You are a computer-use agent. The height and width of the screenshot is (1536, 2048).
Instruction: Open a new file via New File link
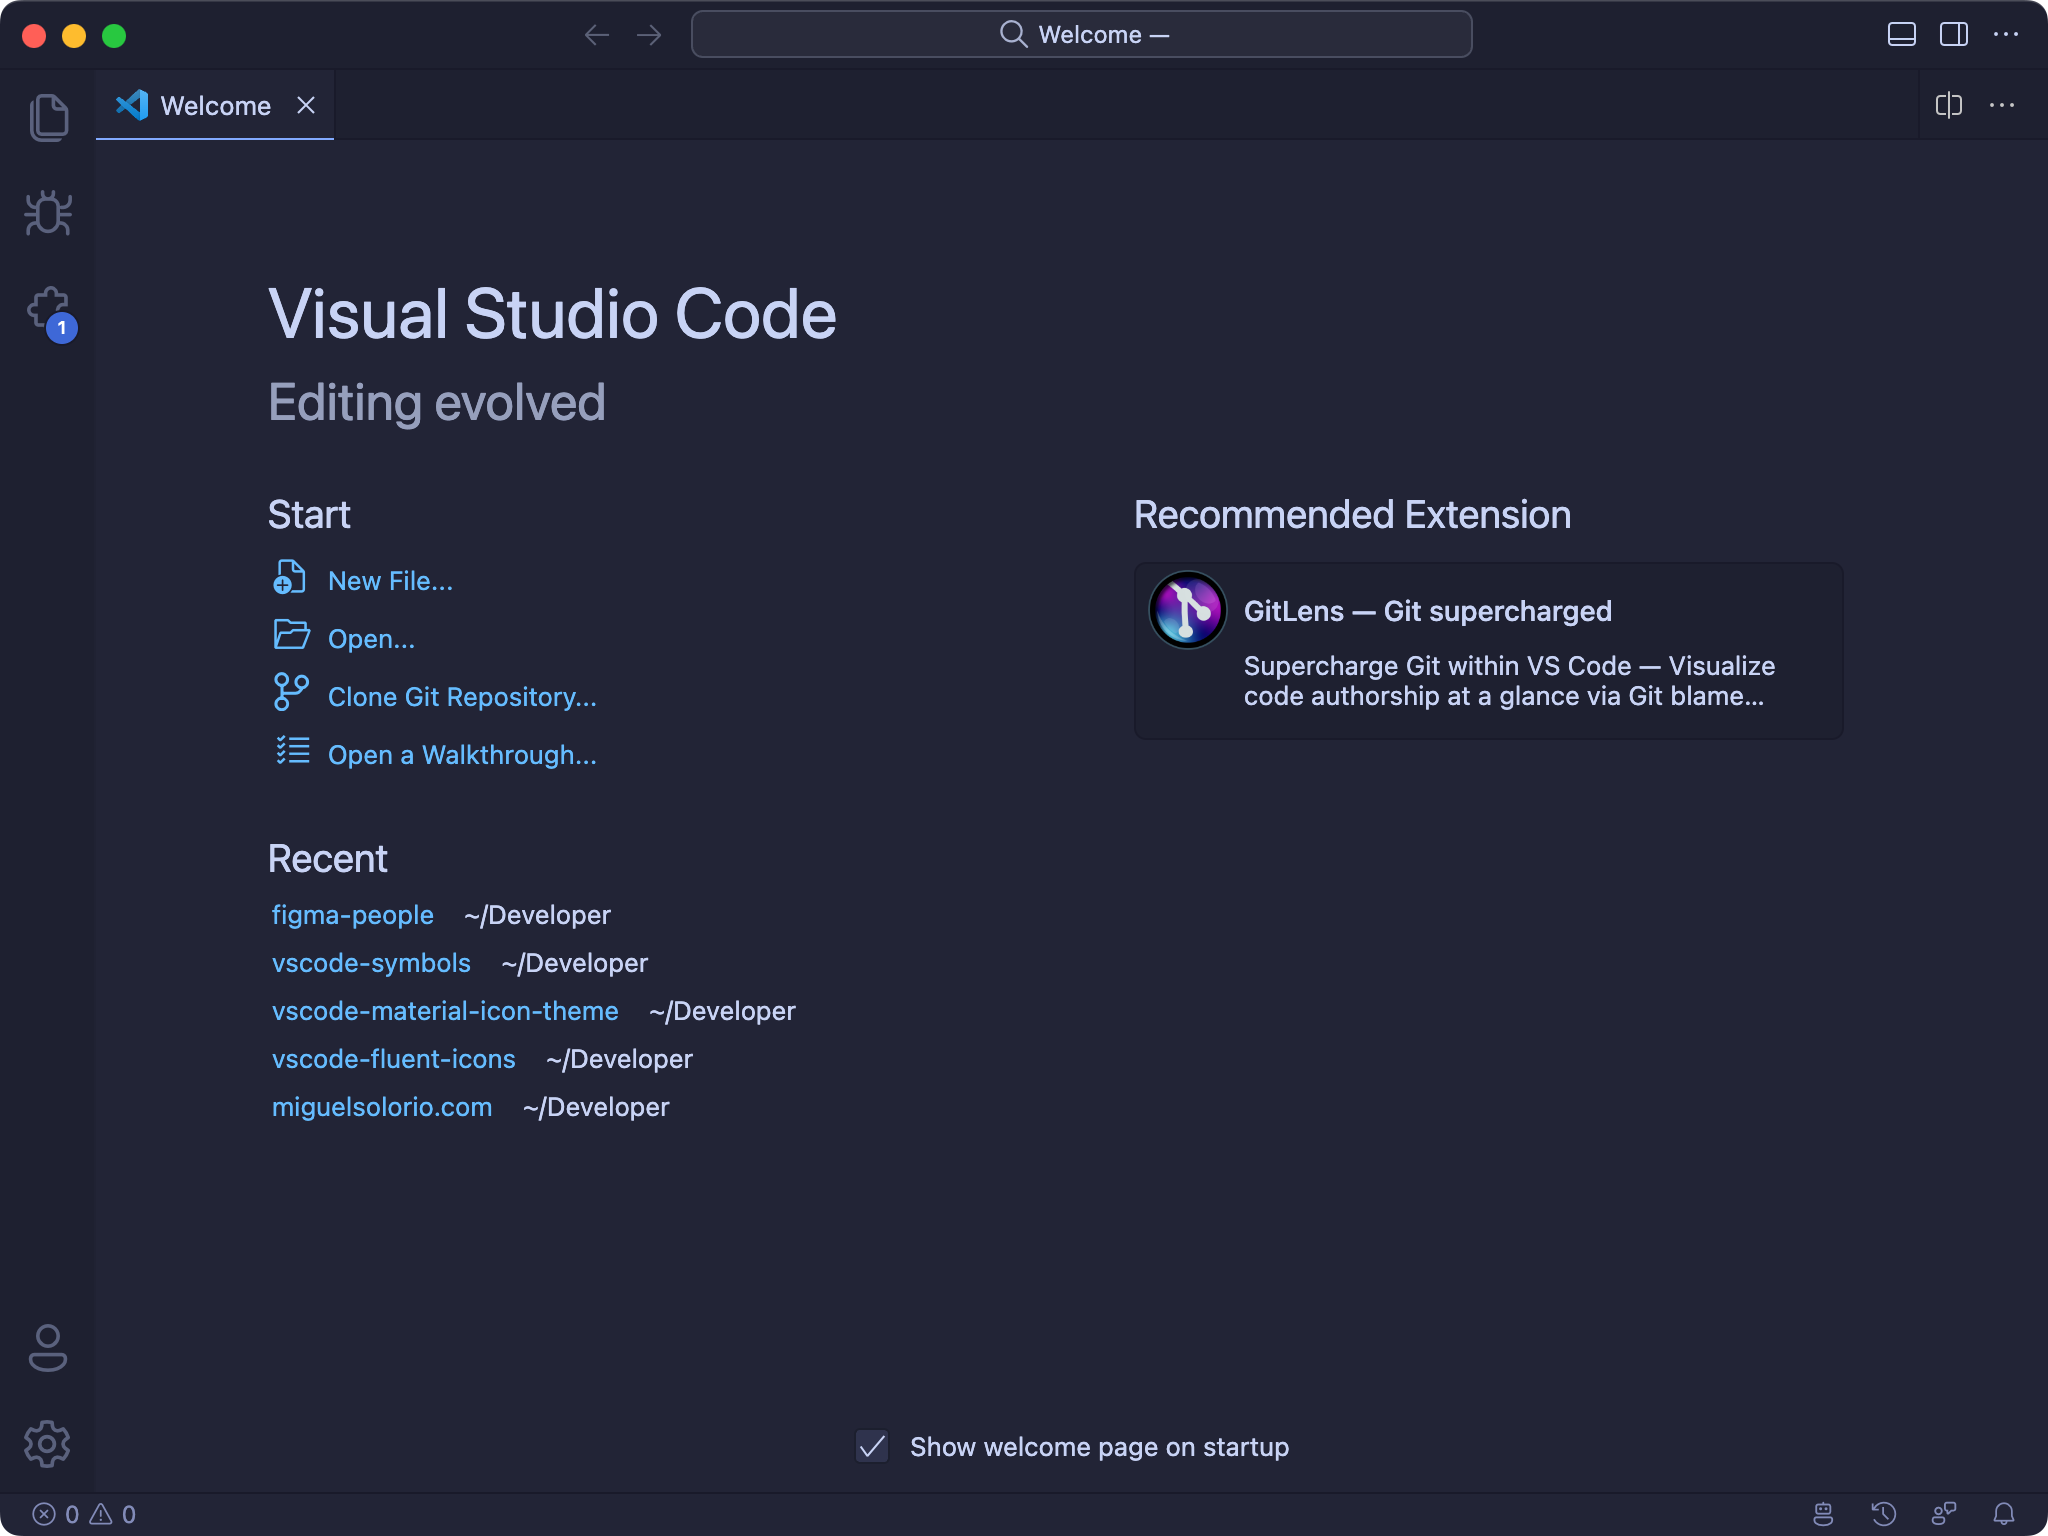(x=389, y=580)
